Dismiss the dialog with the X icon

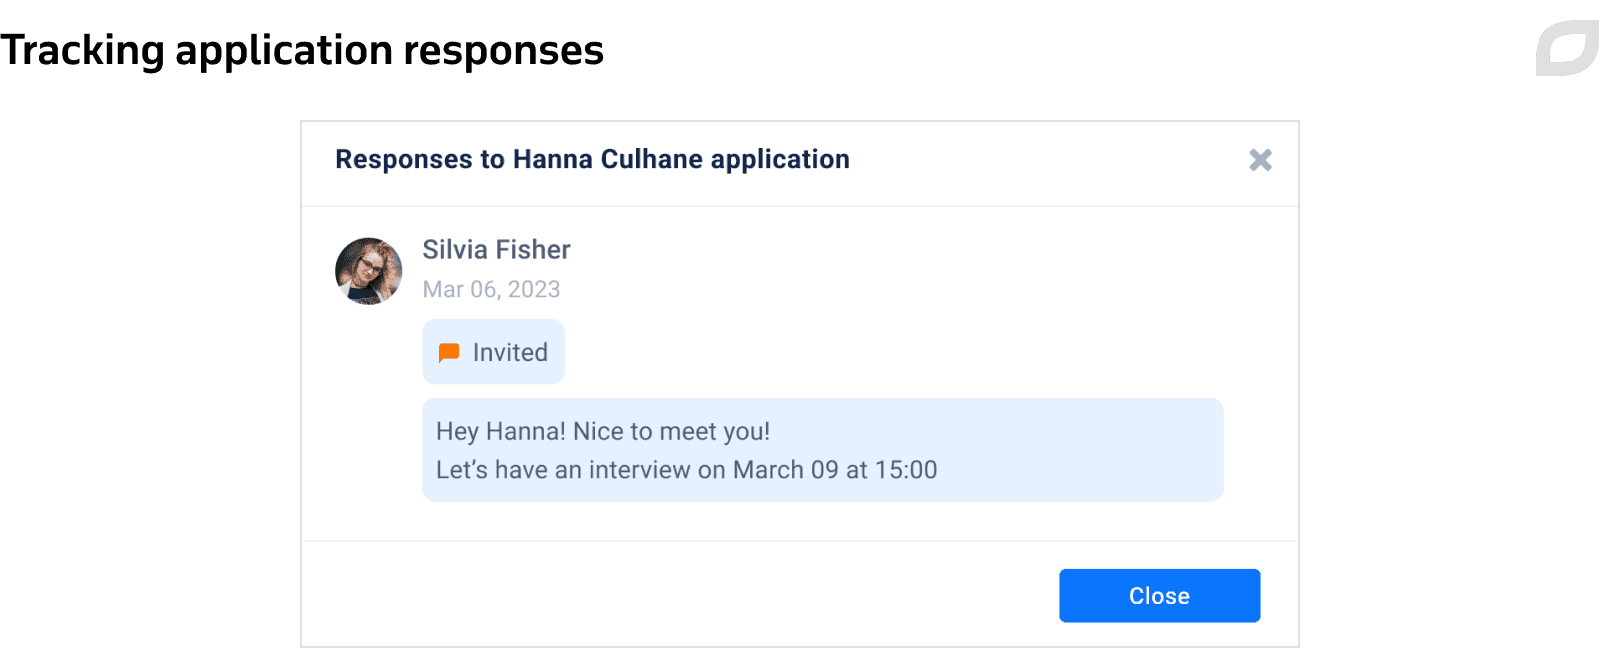[1260, 160]
